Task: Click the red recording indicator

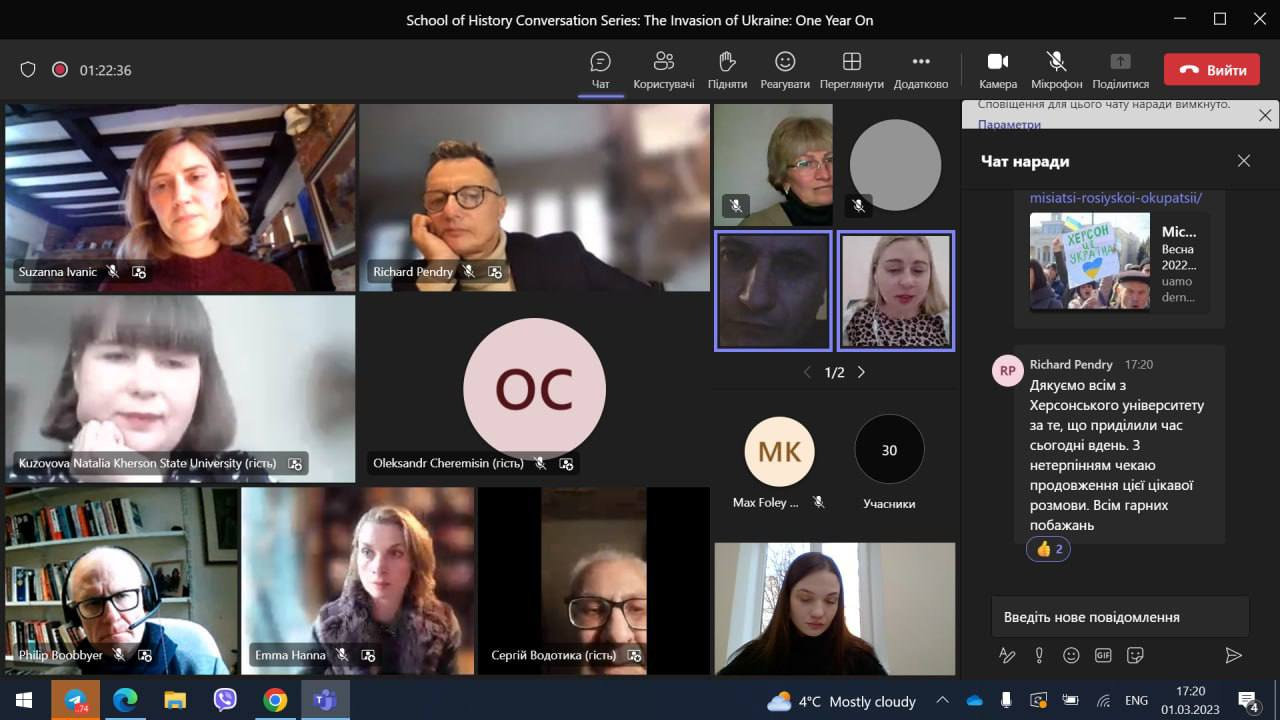Action: pyautogui.click(x=60, y=70)
